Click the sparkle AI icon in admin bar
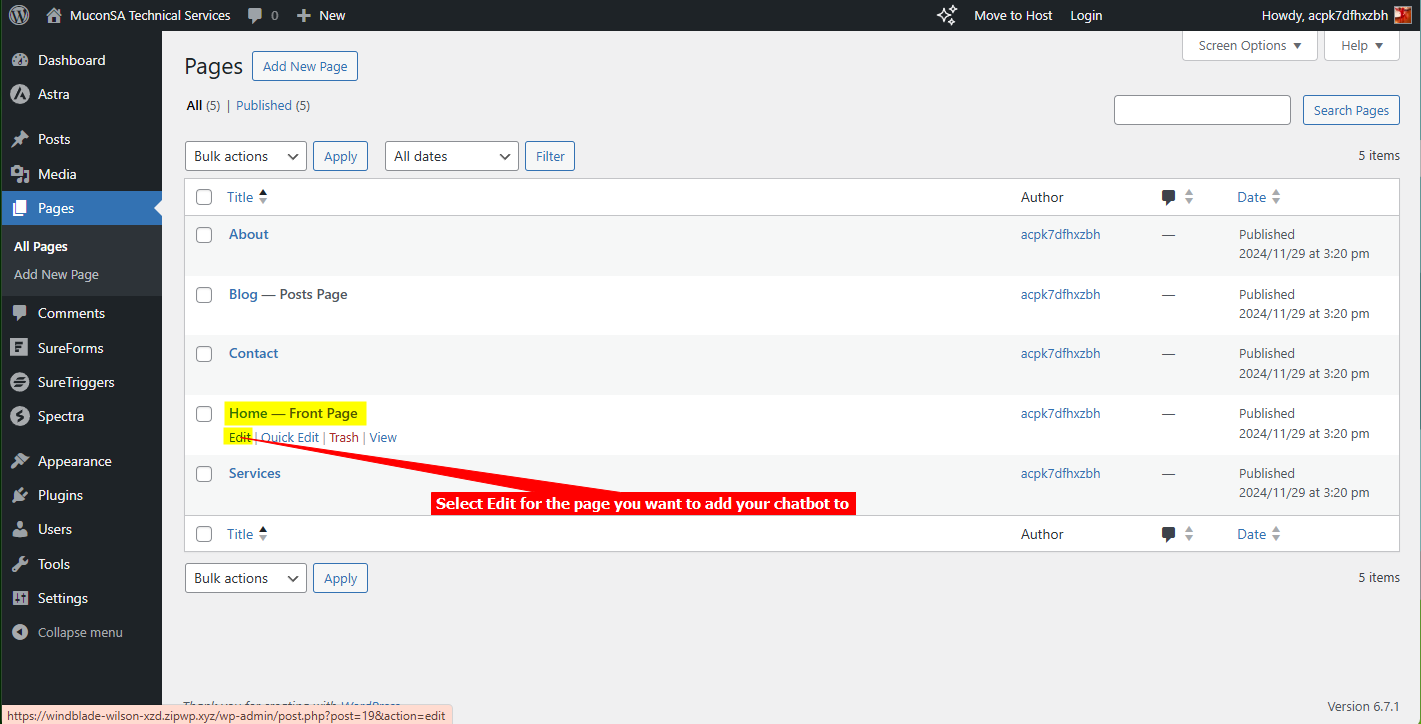Image resolution: width=1421 pixels, height=724 pixels. (x=946, y=15)
